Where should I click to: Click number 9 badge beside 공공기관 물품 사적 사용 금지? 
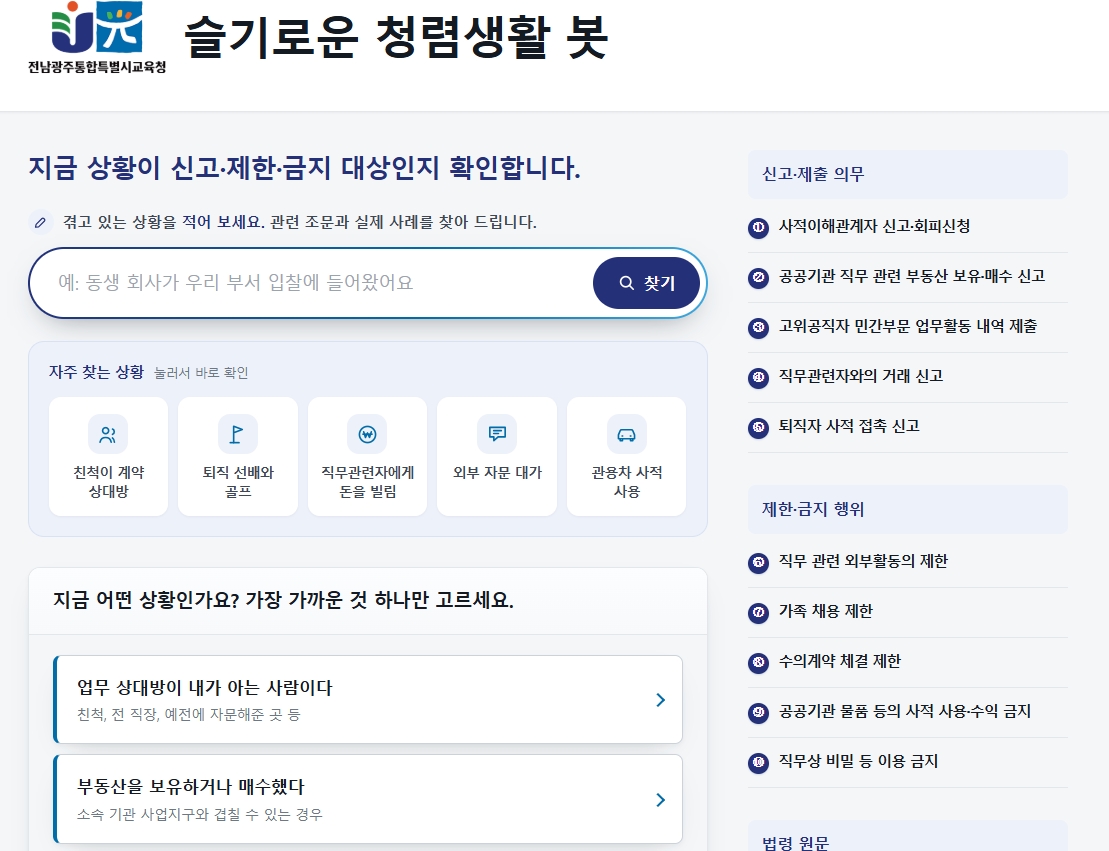pos(758,713)
